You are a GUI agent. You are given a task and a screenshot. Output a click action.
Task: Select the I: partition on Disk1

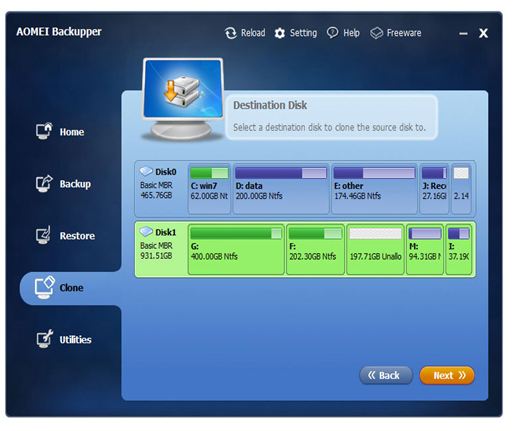(x=459, y=249)
